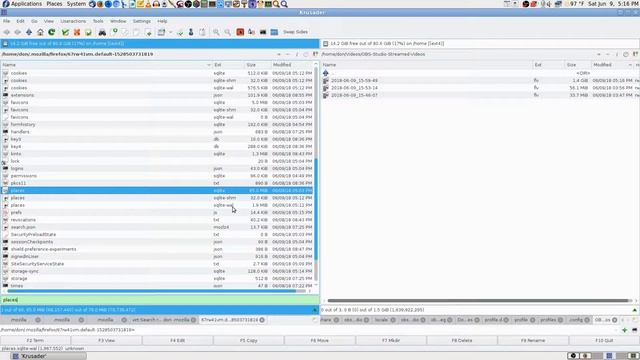Select the 2018-06-09_15-46-07 video file
The height and width of the screenshot is (360, 640).
480,95
